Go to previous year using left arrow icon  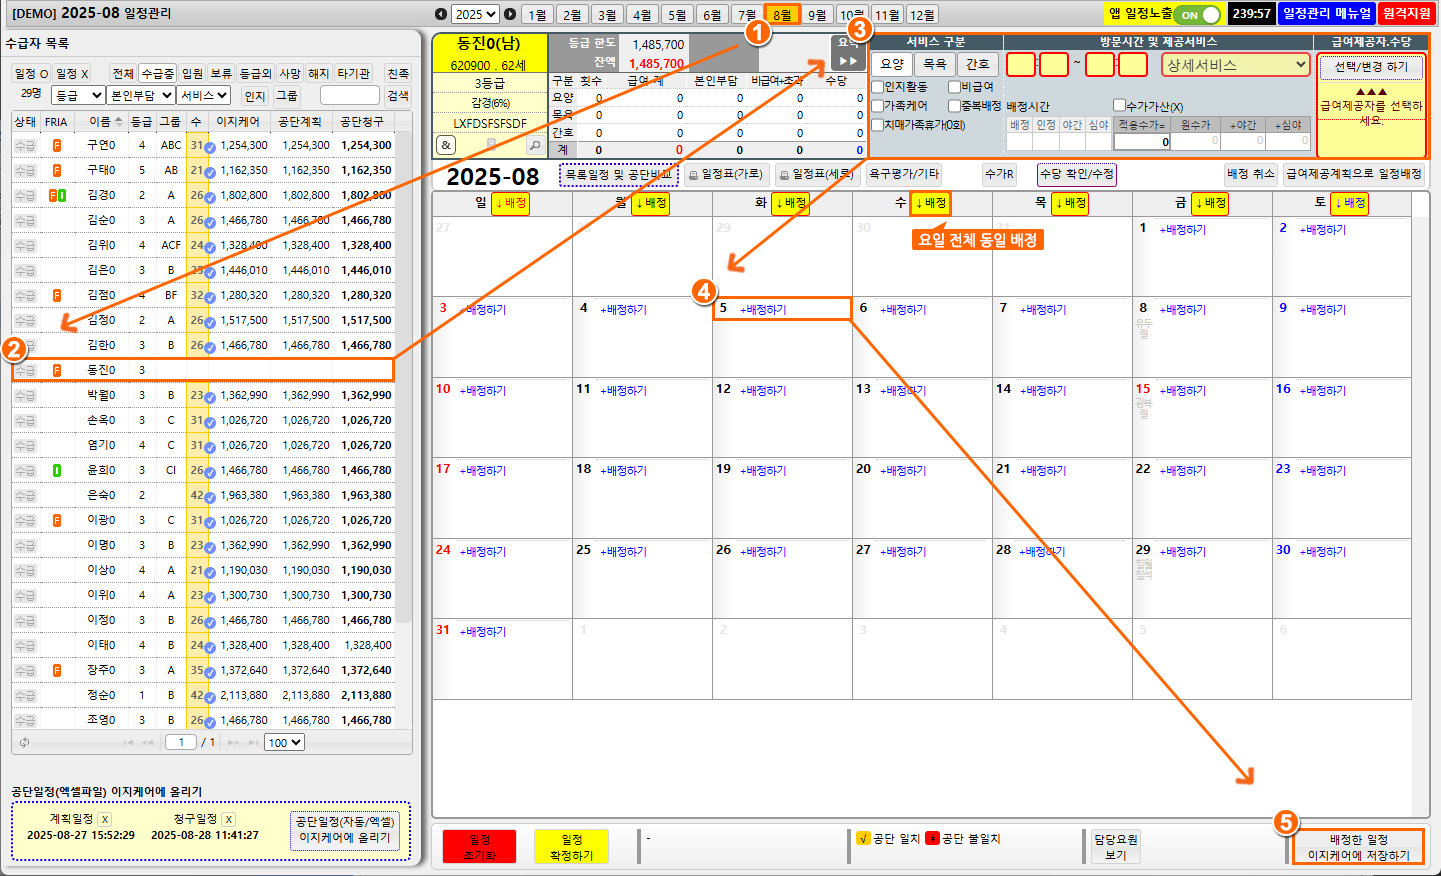[x=441, y=14]
